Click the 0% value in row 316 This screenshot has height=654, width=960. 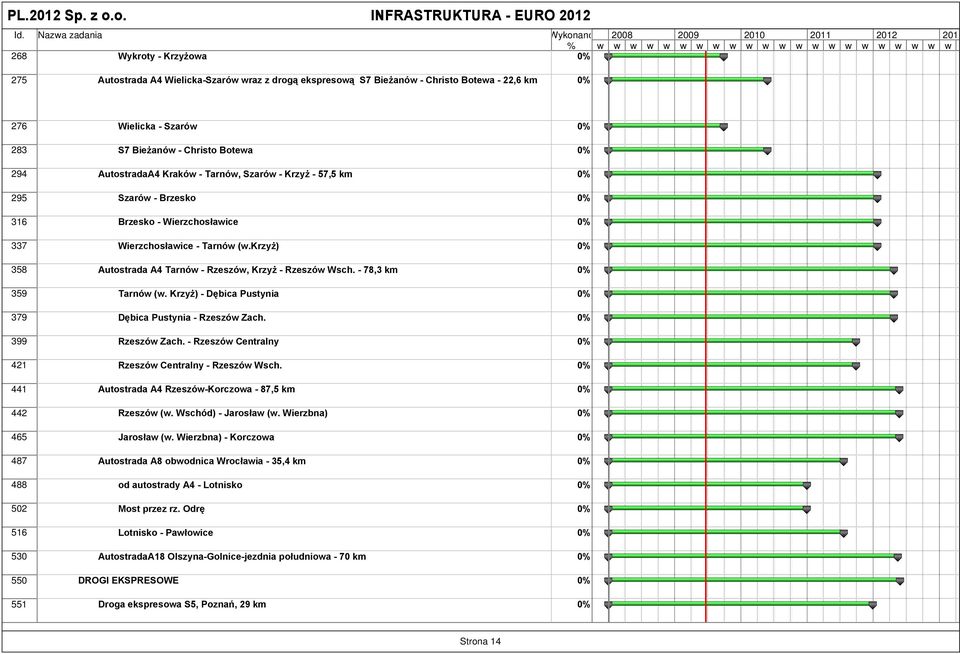(583, 222)
